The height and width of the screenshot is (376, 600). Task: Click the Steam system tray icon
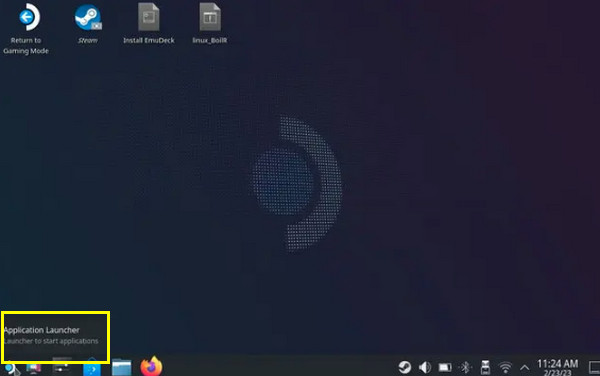click(404, 367)
